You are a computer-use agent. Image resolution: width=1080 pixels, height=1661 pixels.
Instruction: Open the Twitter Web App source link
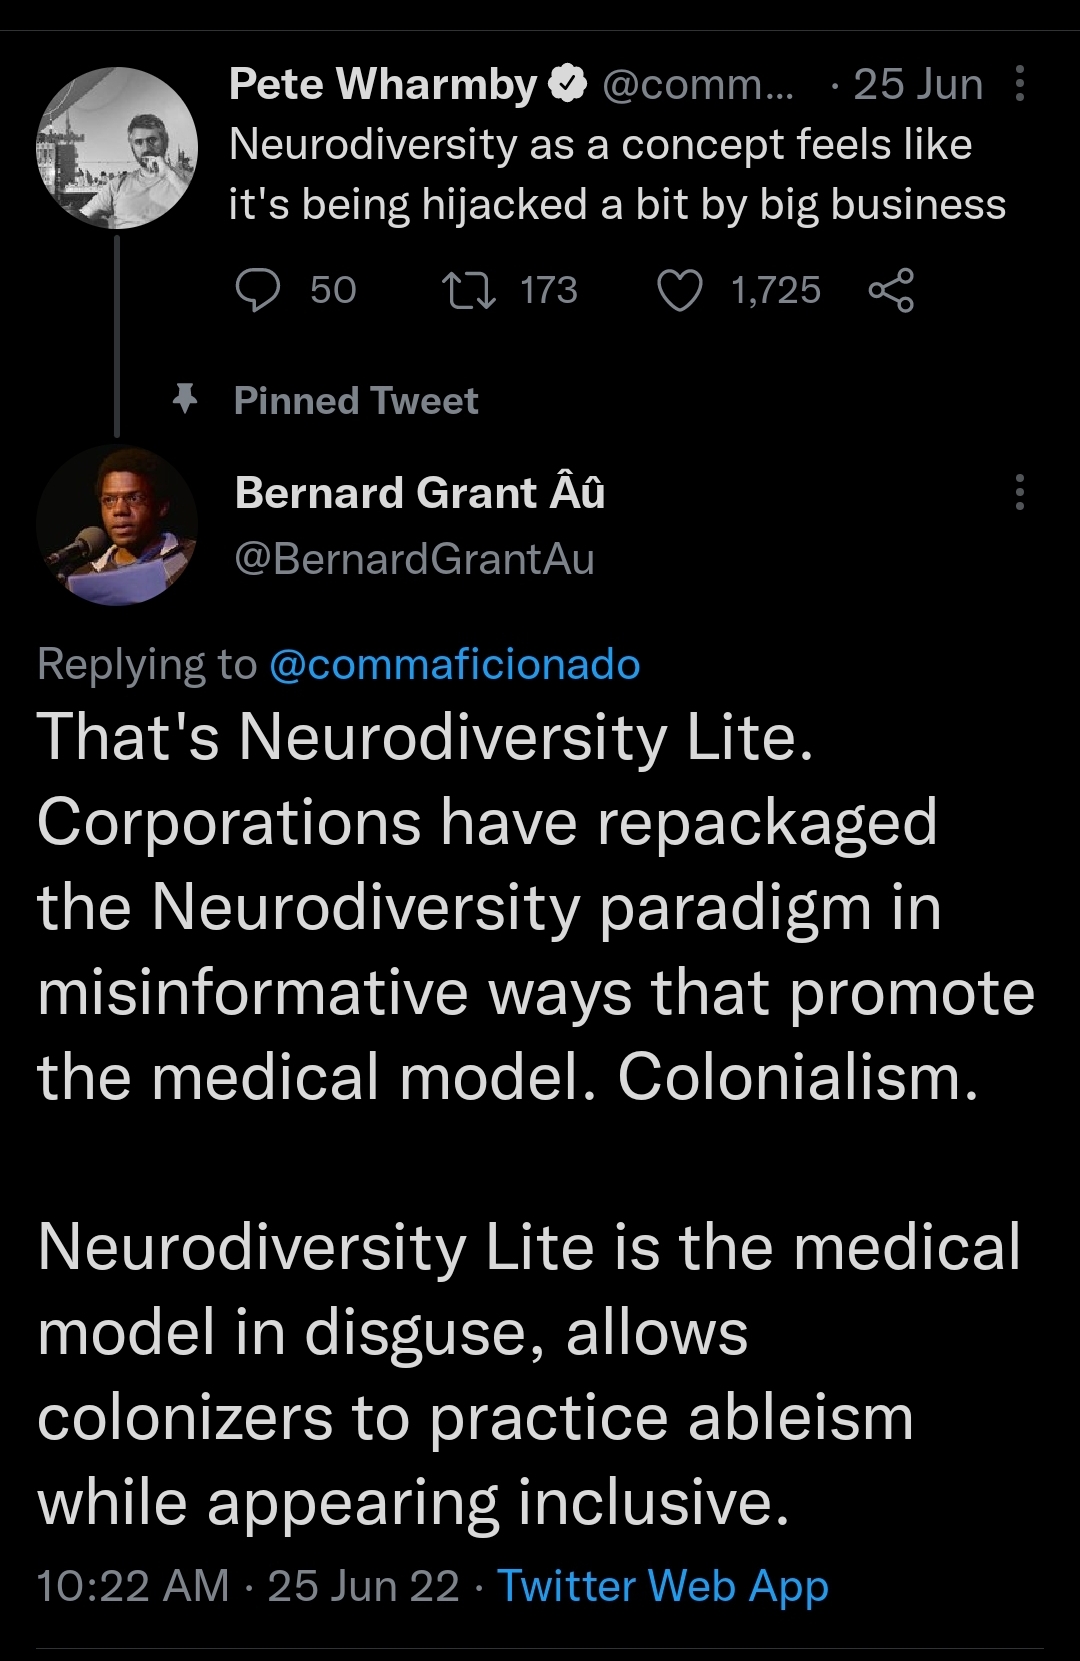tap(663, 1586)
